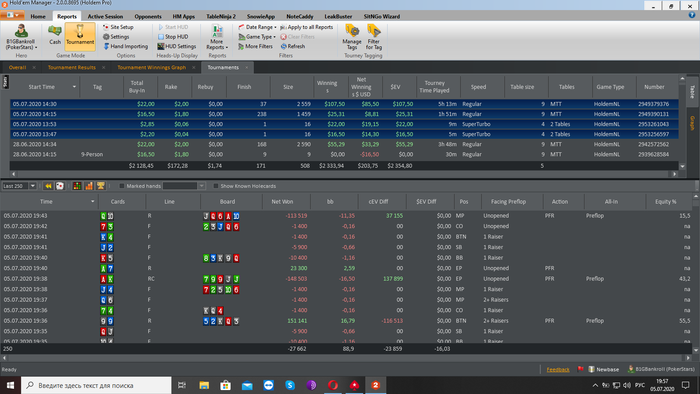
Task: Open File Explorer from taskbar
Action: pos(204,385)
